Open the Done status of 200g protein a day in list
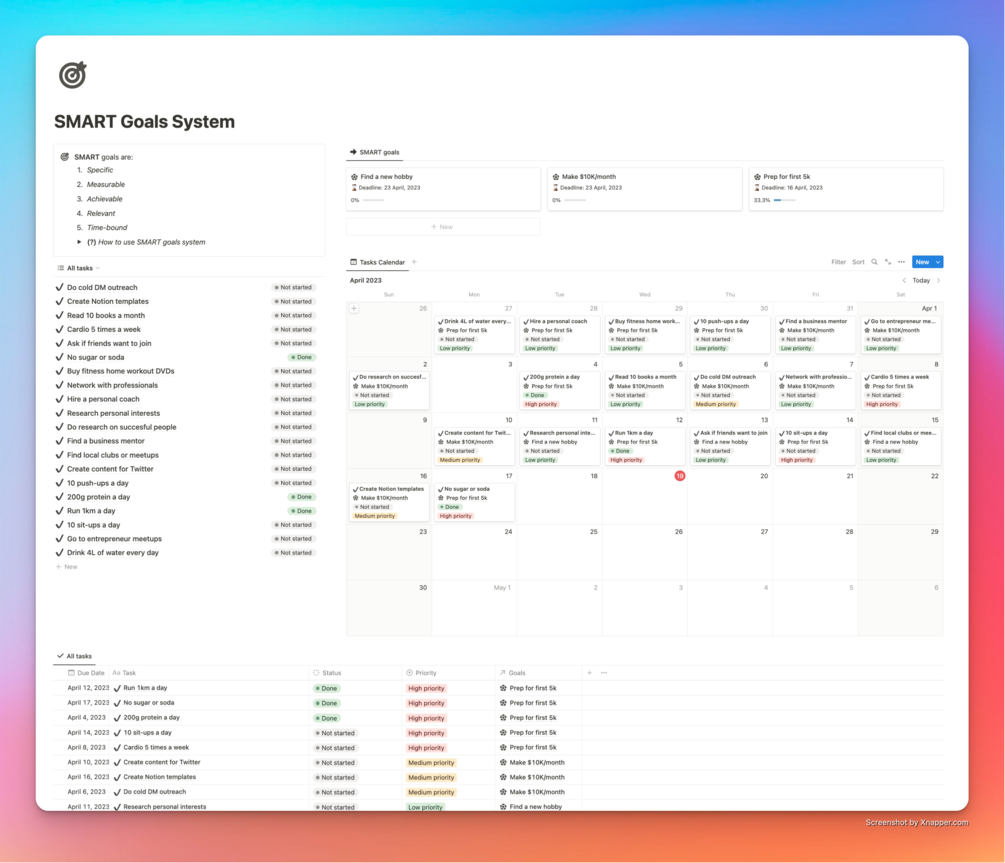This screenshot has height=863, width=1005. point(301,497)
